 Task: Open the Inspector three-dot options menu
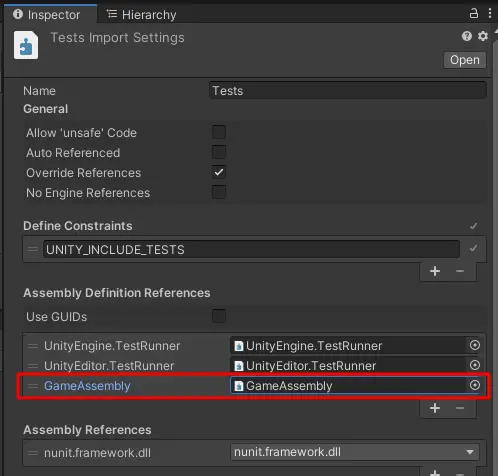point(490,13)
